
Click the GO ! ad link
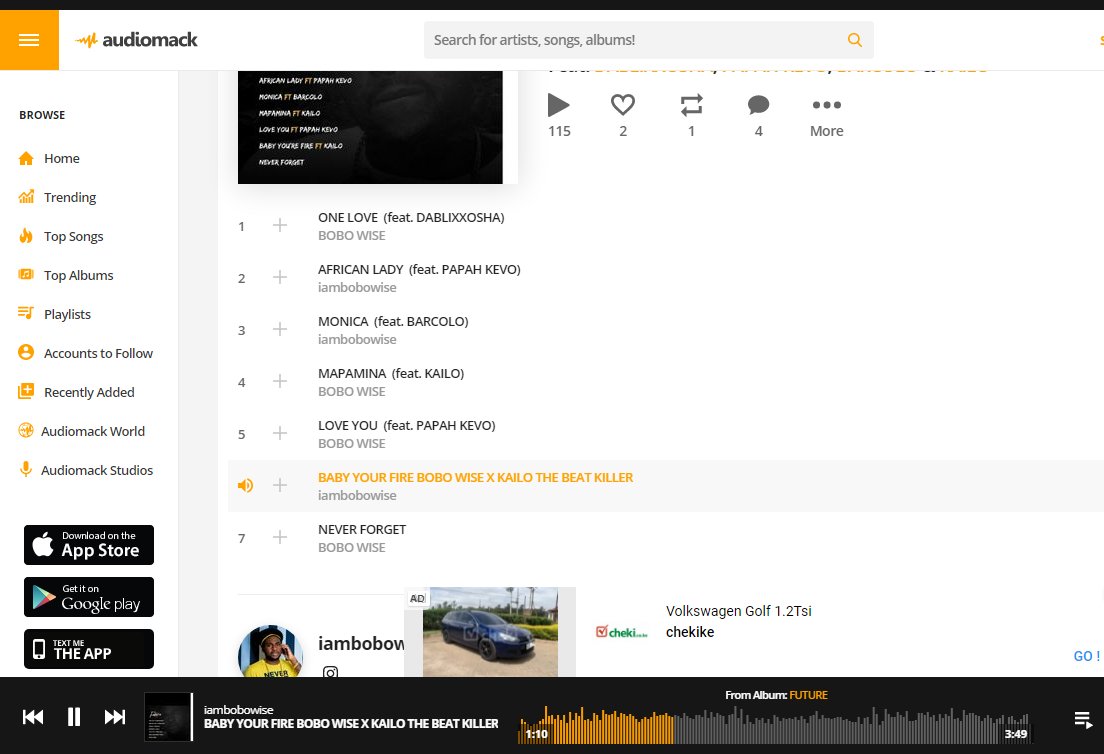1086,656
